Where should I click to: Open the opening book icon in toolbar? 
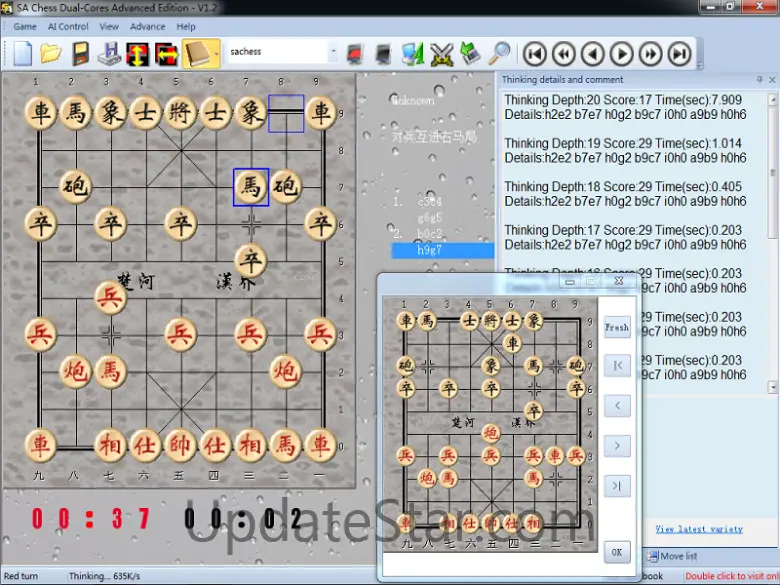[x=199, y=53]
